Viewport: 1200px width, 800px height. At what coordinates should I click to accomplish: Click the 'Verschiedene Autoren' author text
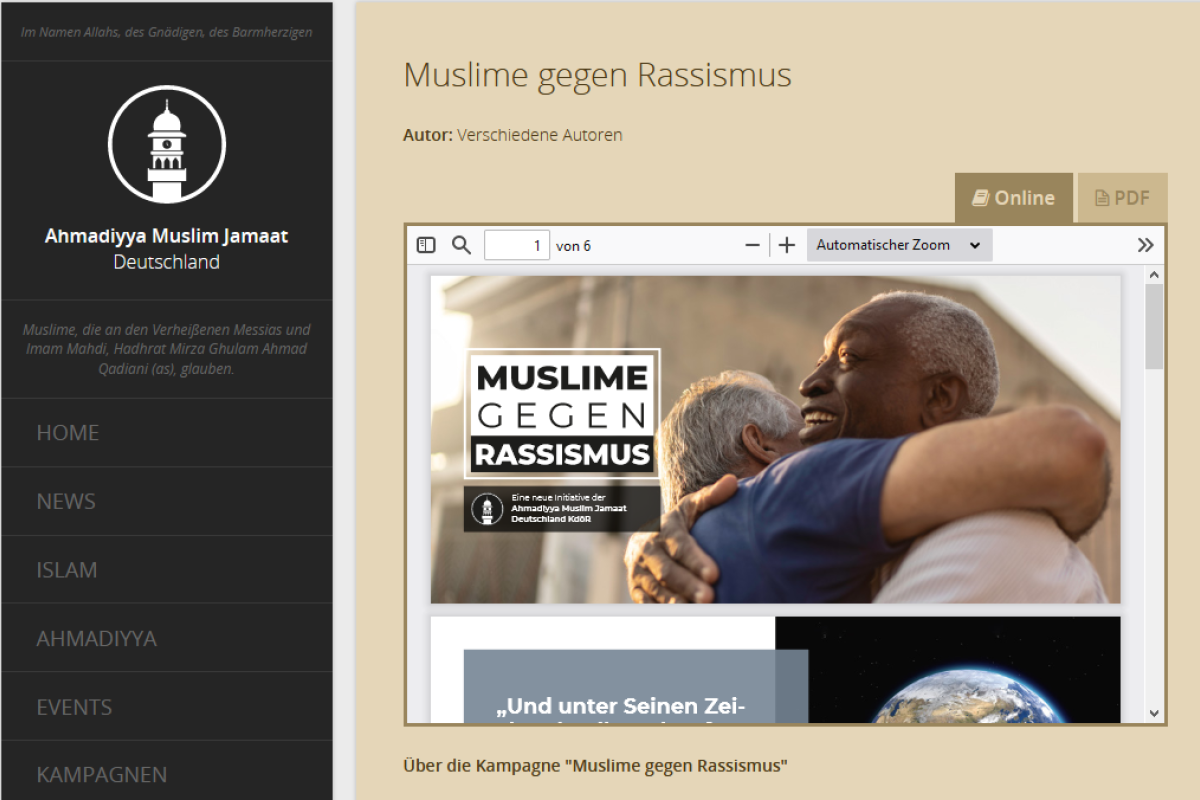[x=540, y=135]
